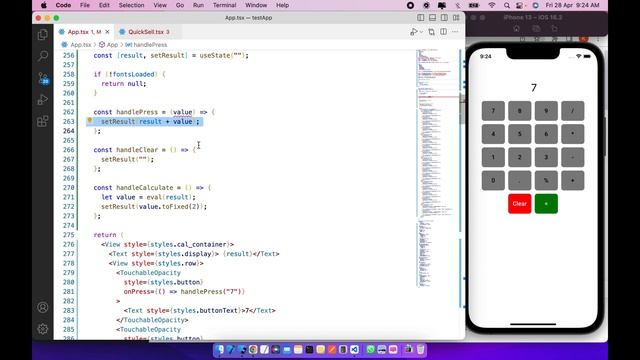Click the date and time in the menu bar
The width and height of the screenshot is (640, 360).
coord(572,5)
